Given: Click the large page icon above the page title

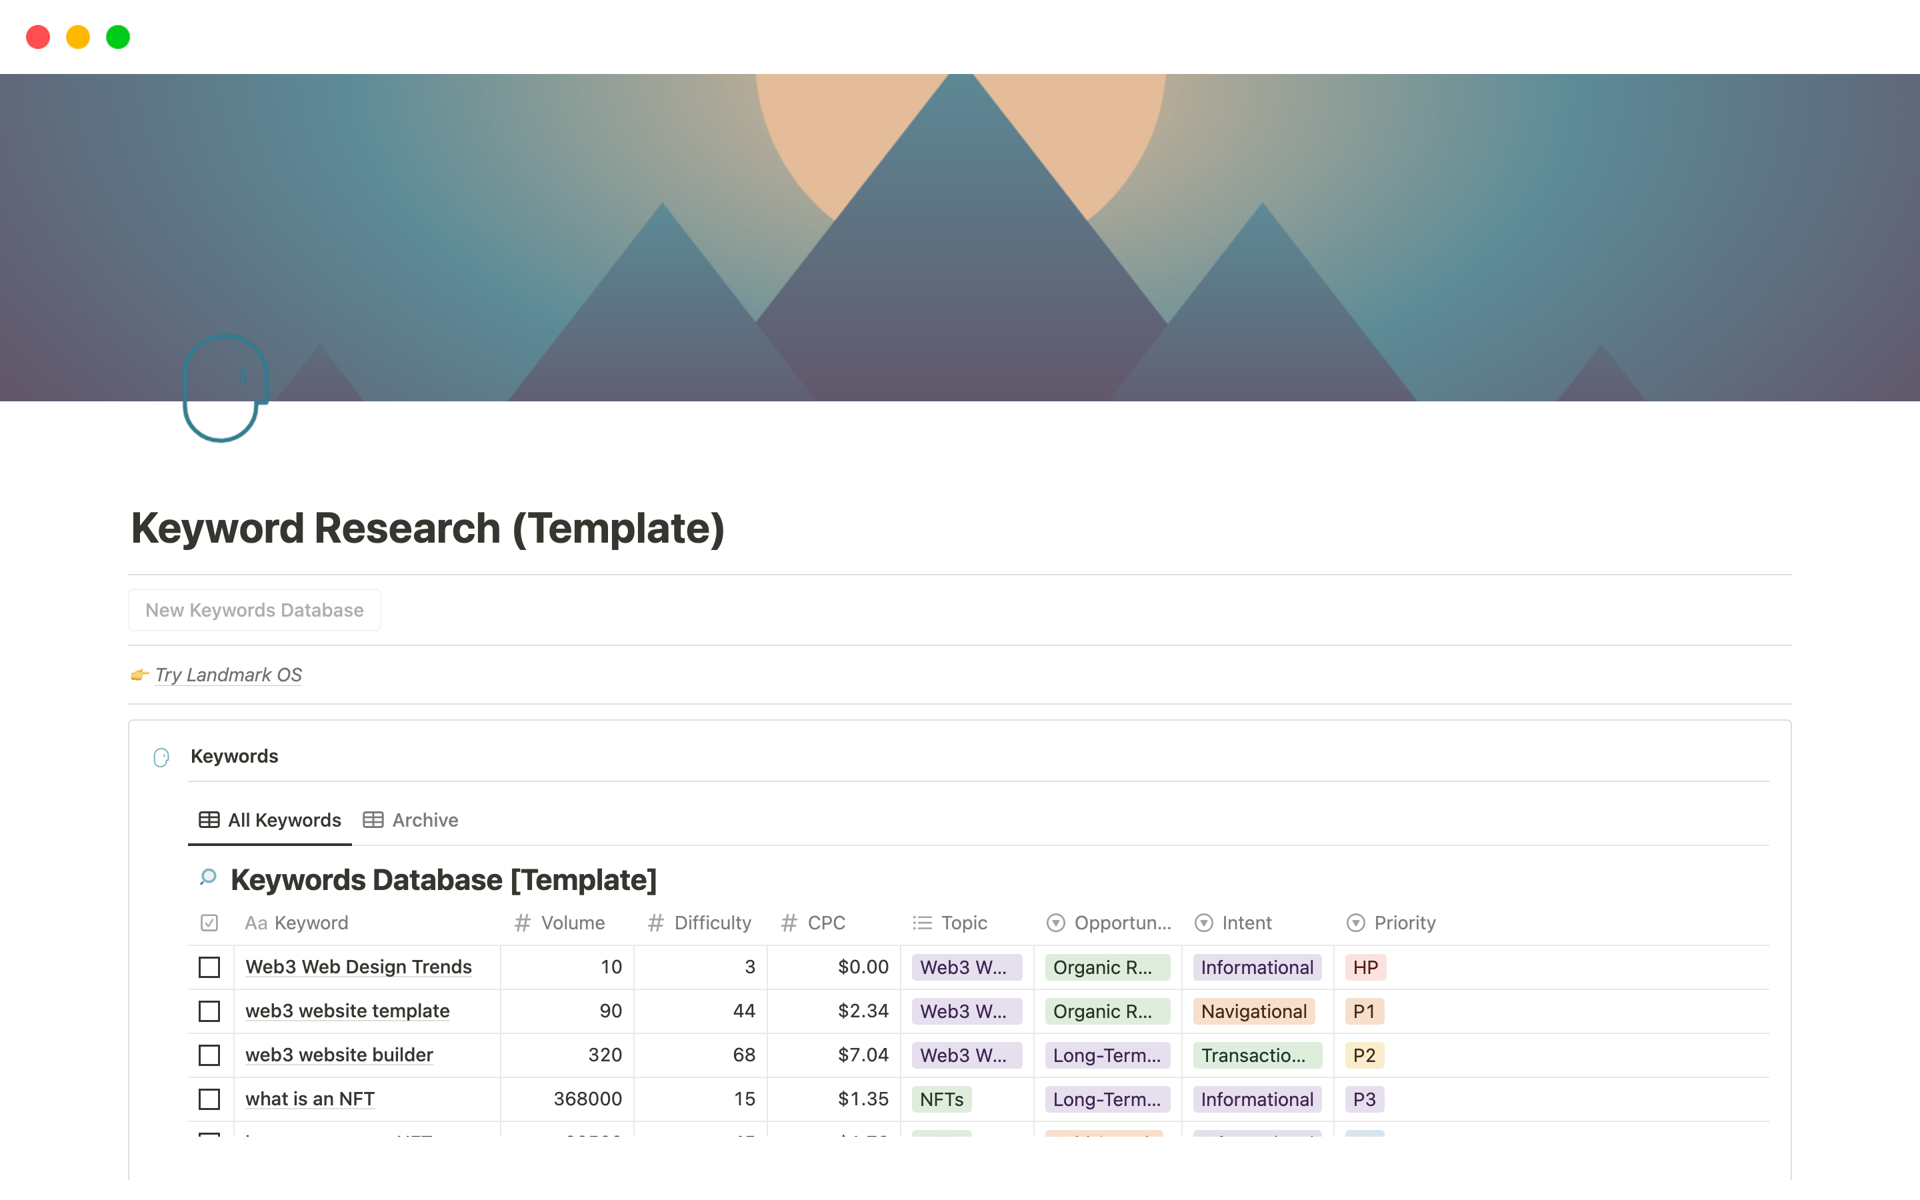Looking at the screenshot, I should point(225,388).
